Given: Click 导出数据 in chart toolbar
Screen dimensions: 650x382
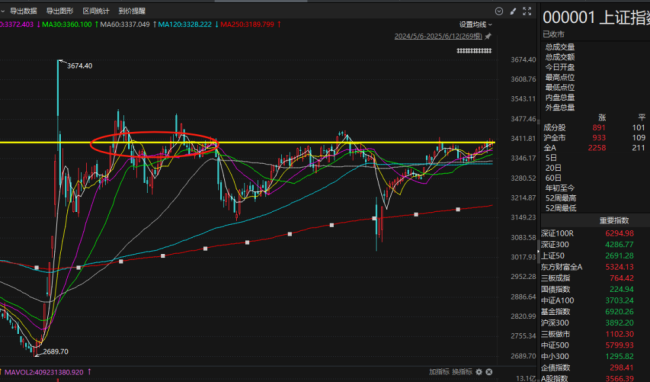Looking at the screenshot, I should (23, 11).
